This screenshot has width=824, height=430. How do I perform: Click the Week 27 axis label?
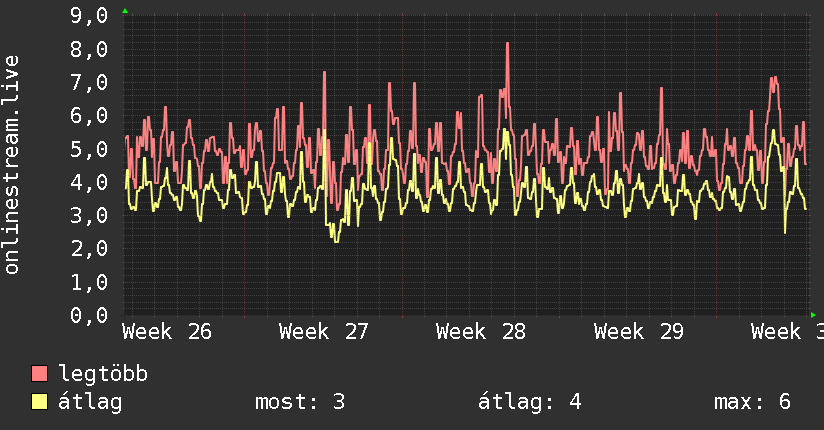coord(324,332)
